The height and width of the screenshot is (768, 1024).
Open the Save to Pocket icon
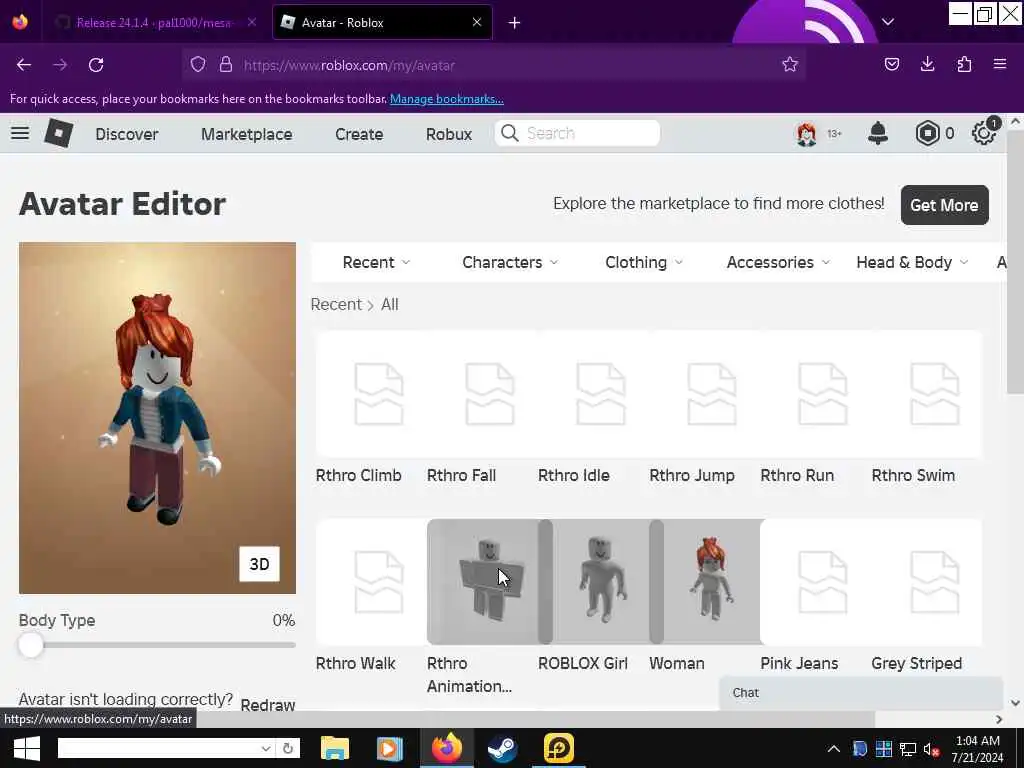click(x=891, y=64)
